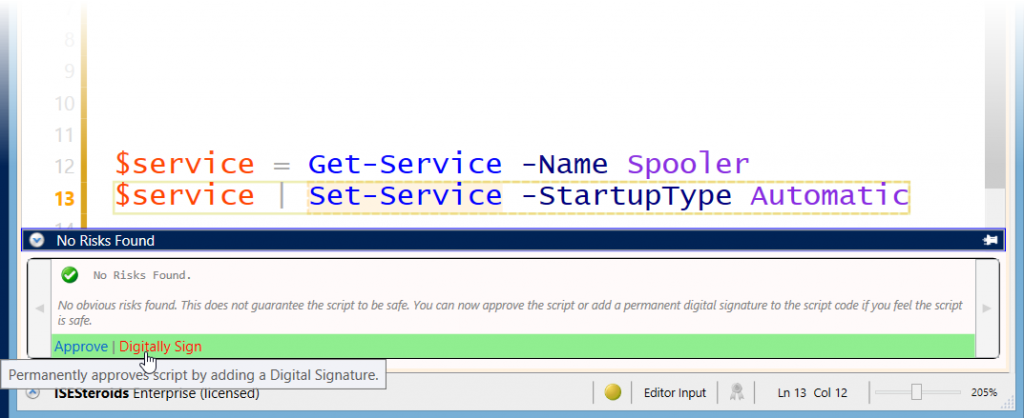Click the Set-Service command on line 13
Screen dimensions: 1024x418
click(405, 195)
